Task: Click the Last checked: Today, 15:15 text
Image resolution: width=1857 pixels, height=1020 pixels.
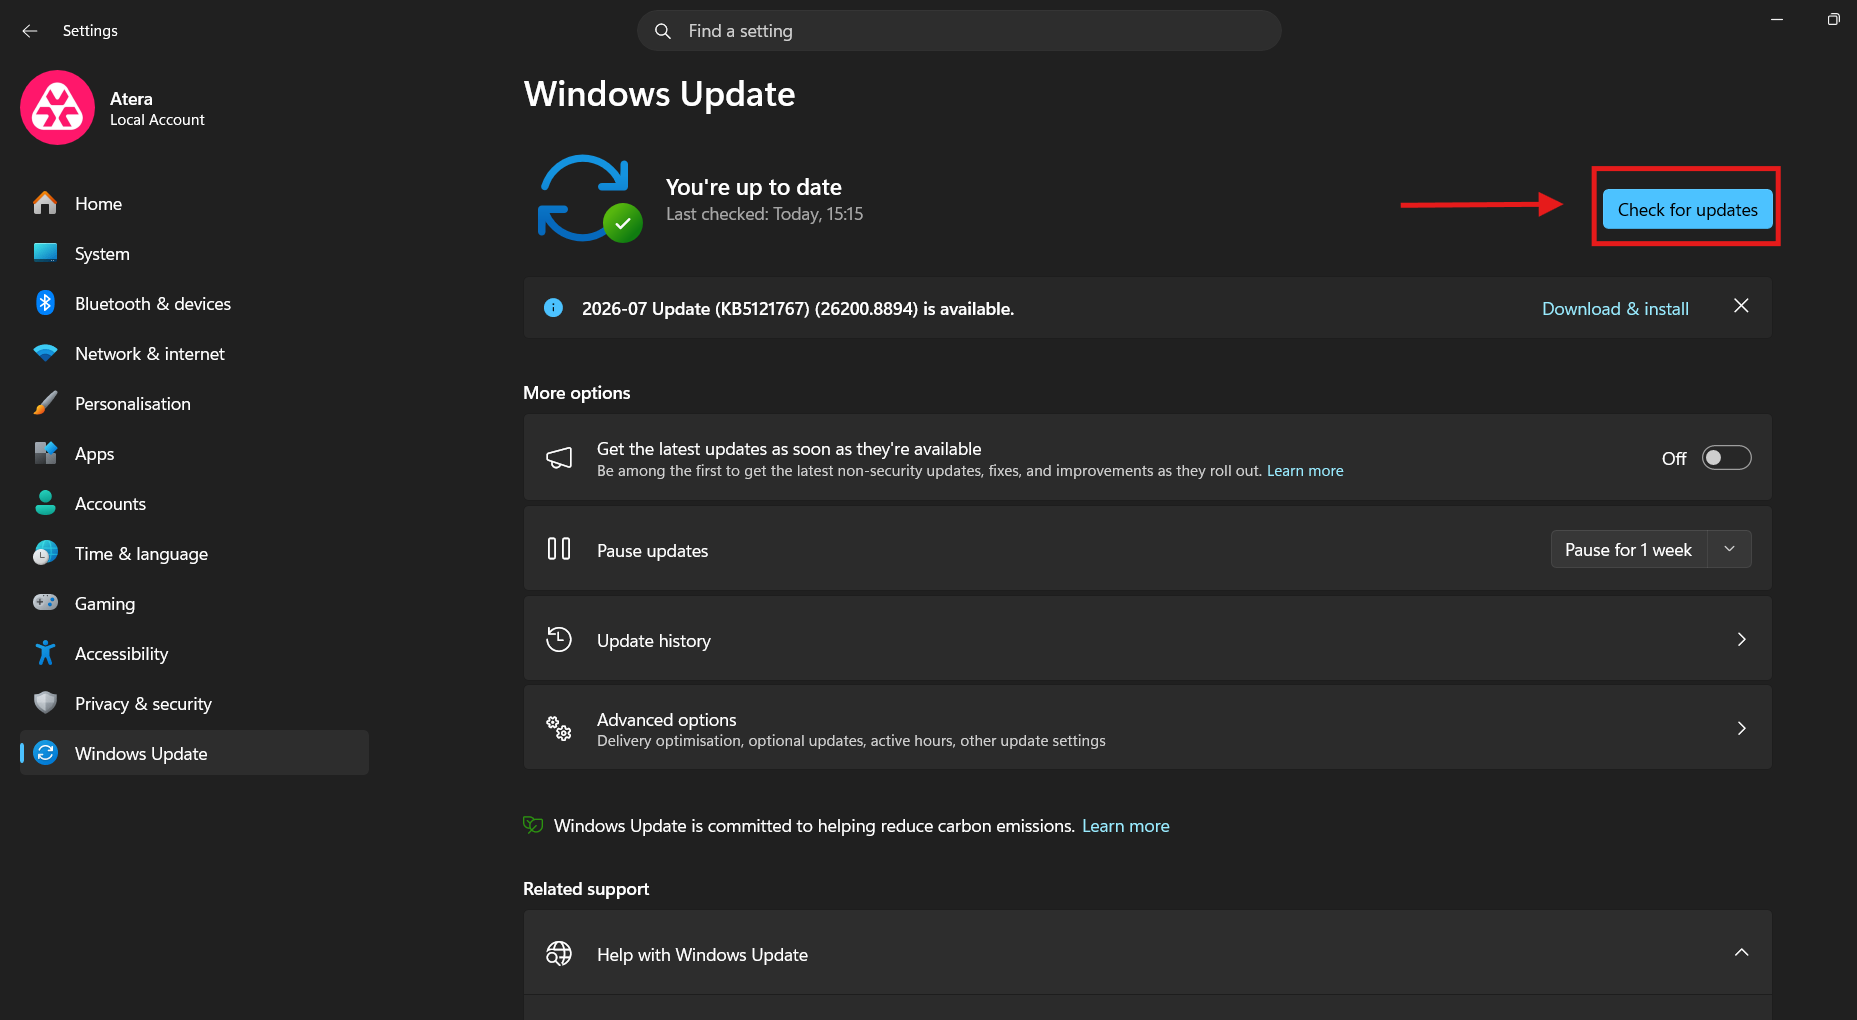Action: 764,214
